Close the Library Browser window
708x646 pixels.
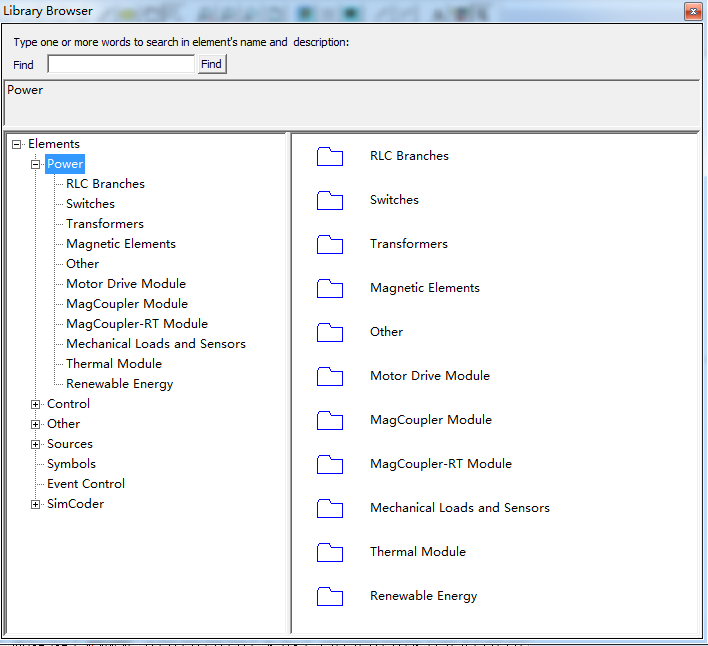point(693,11)
